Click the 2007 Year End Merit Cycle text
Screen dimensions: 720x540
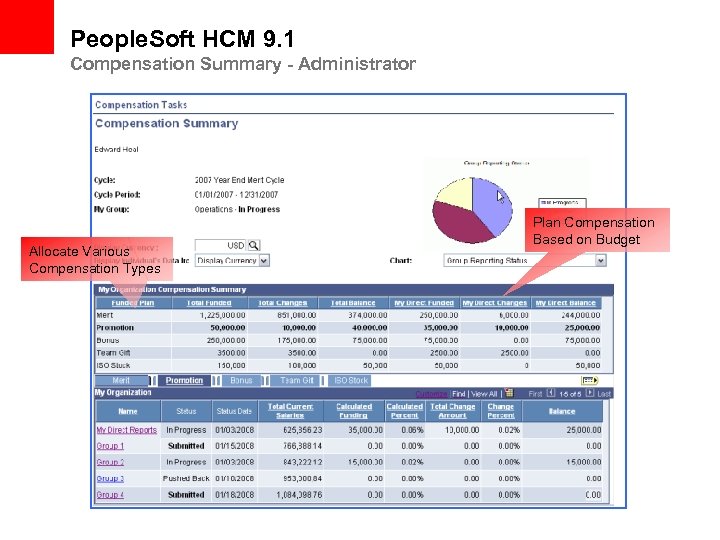coord(239,180)
